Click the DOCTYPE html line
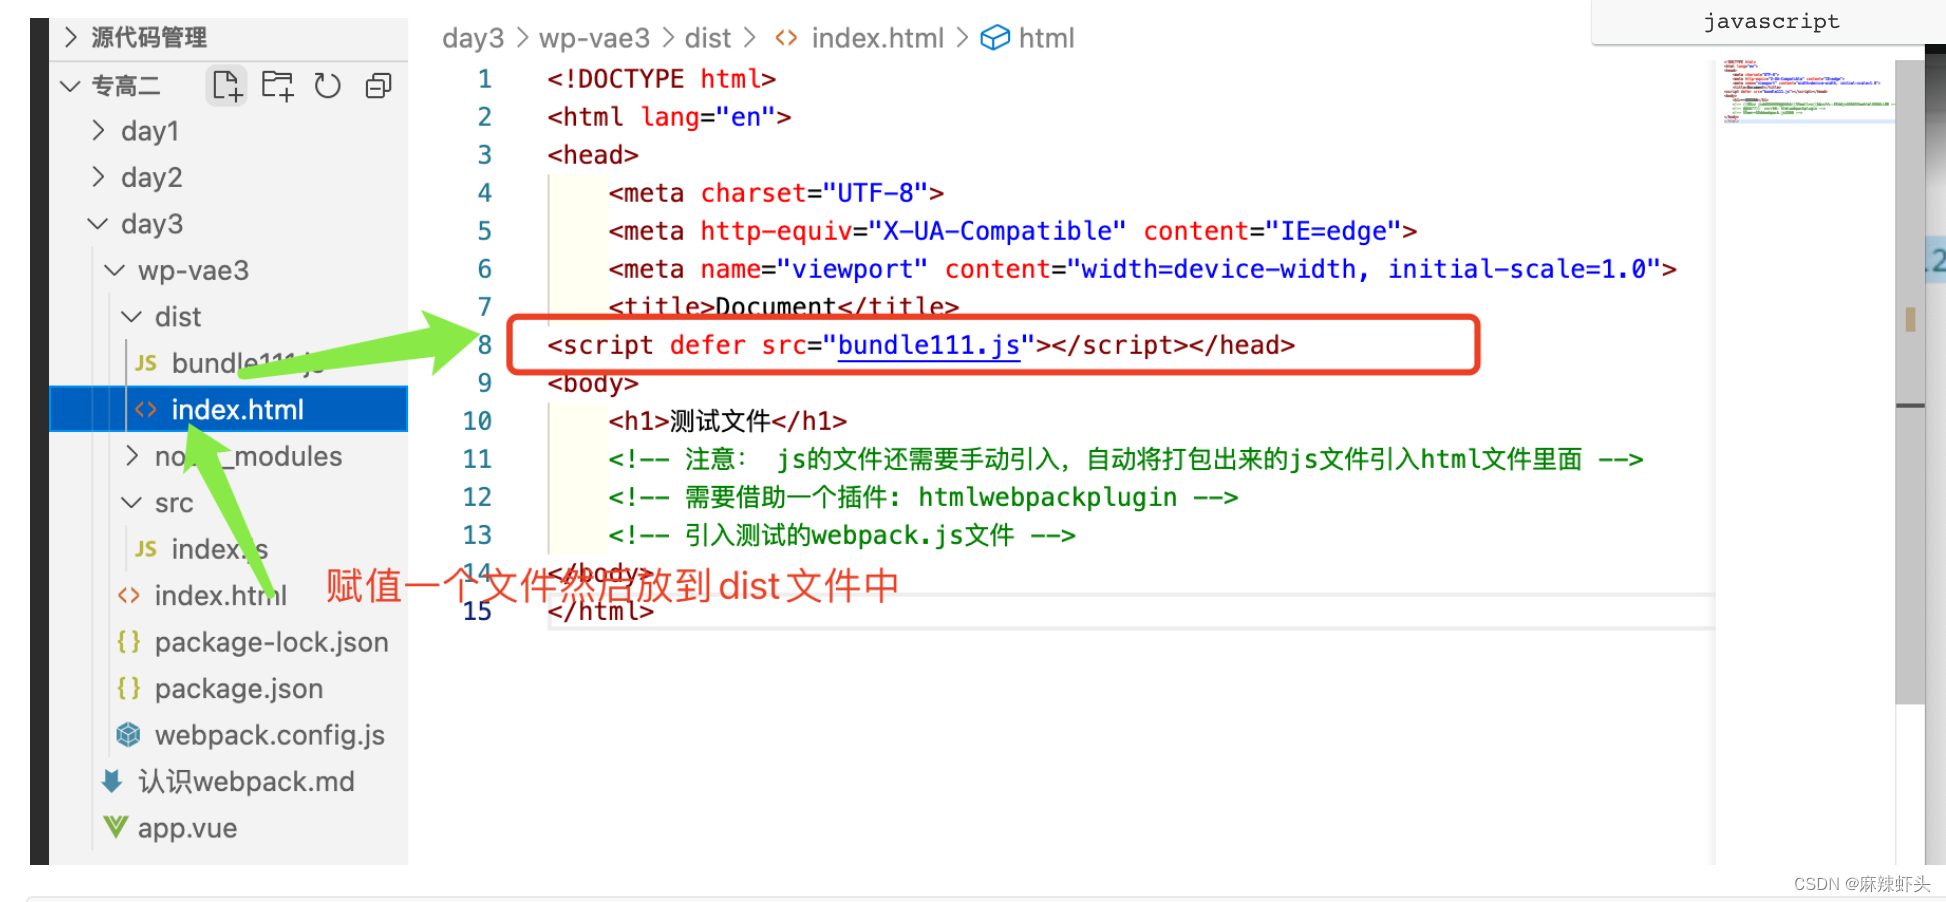Image resolution: width=1946 pixels, height=902 pixels. [661, 79]
